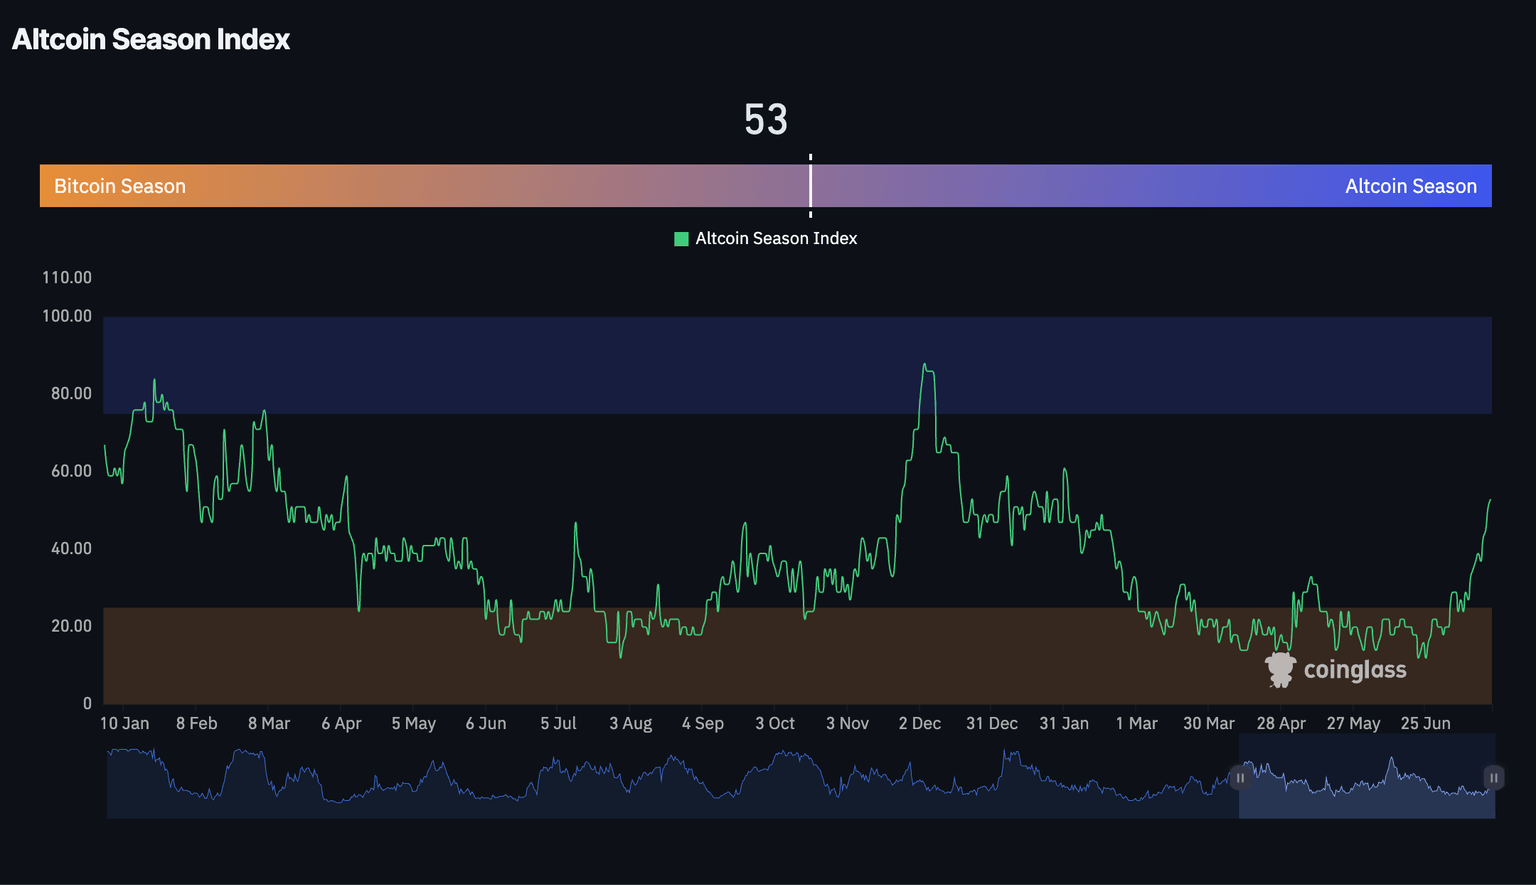Click the 10 Jan date axis label
1536x885 pixels.
click(124, 723)
